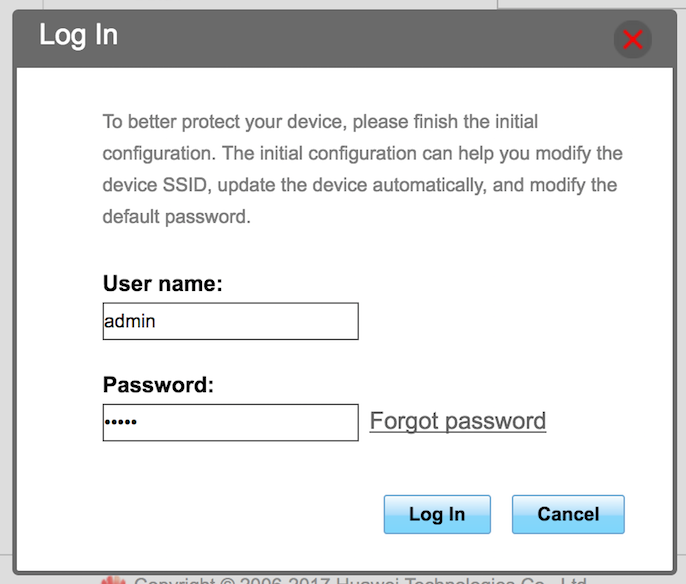Click the gray dialog header bar
The width and height of the screenshot is (686, 584).
point(345,39)
